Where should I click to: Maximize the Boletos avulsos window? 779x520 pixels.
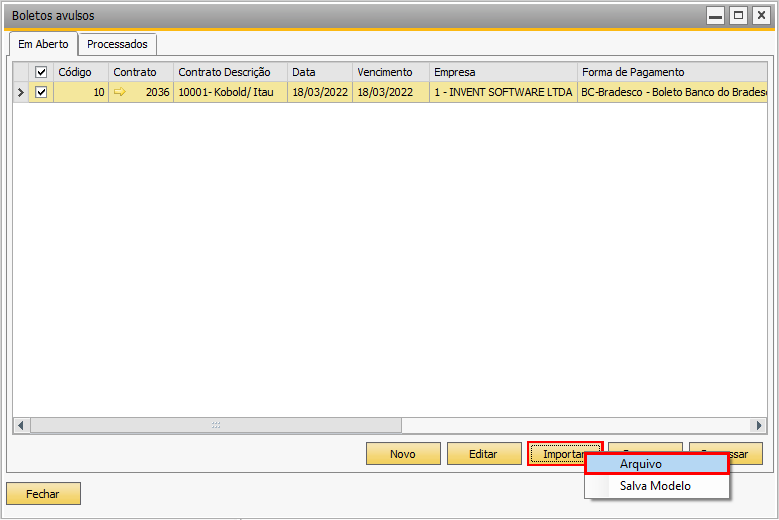tap(738, 15)
